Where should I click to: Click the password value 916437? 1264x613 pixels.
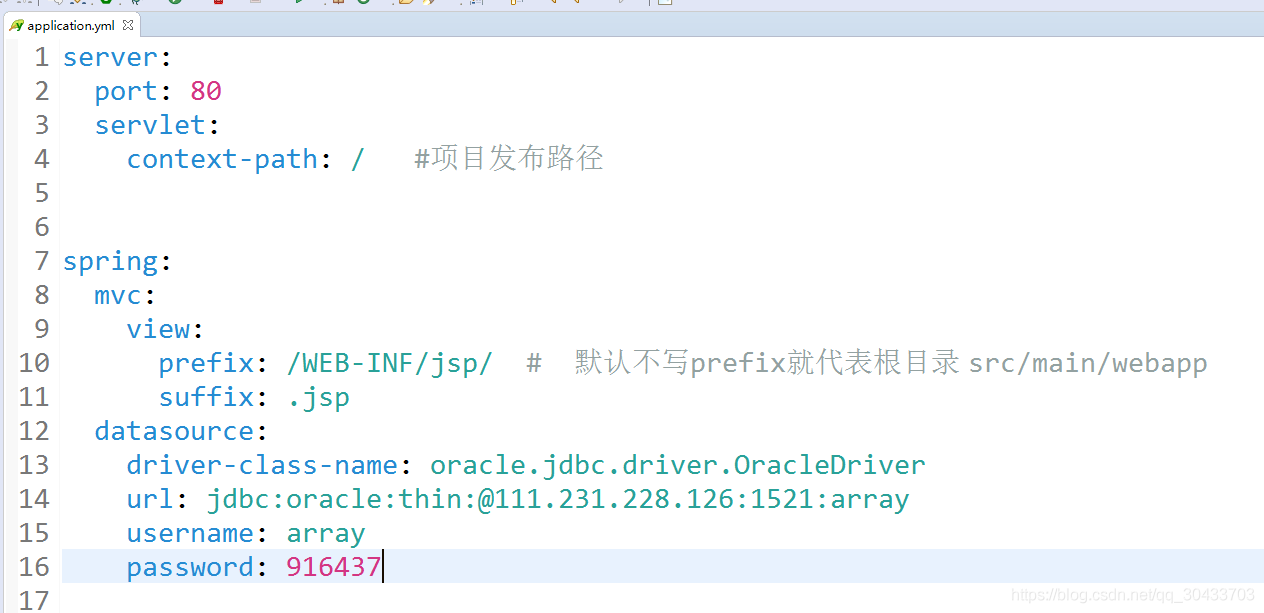pyautogui.click(x=333, y=568)
